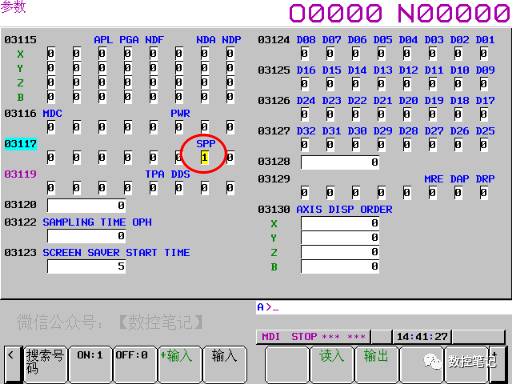The width and height of the screenshot is (513, 385).
Task: Select the MRE bit of parameter 03129
Action: tap(432, 193)
